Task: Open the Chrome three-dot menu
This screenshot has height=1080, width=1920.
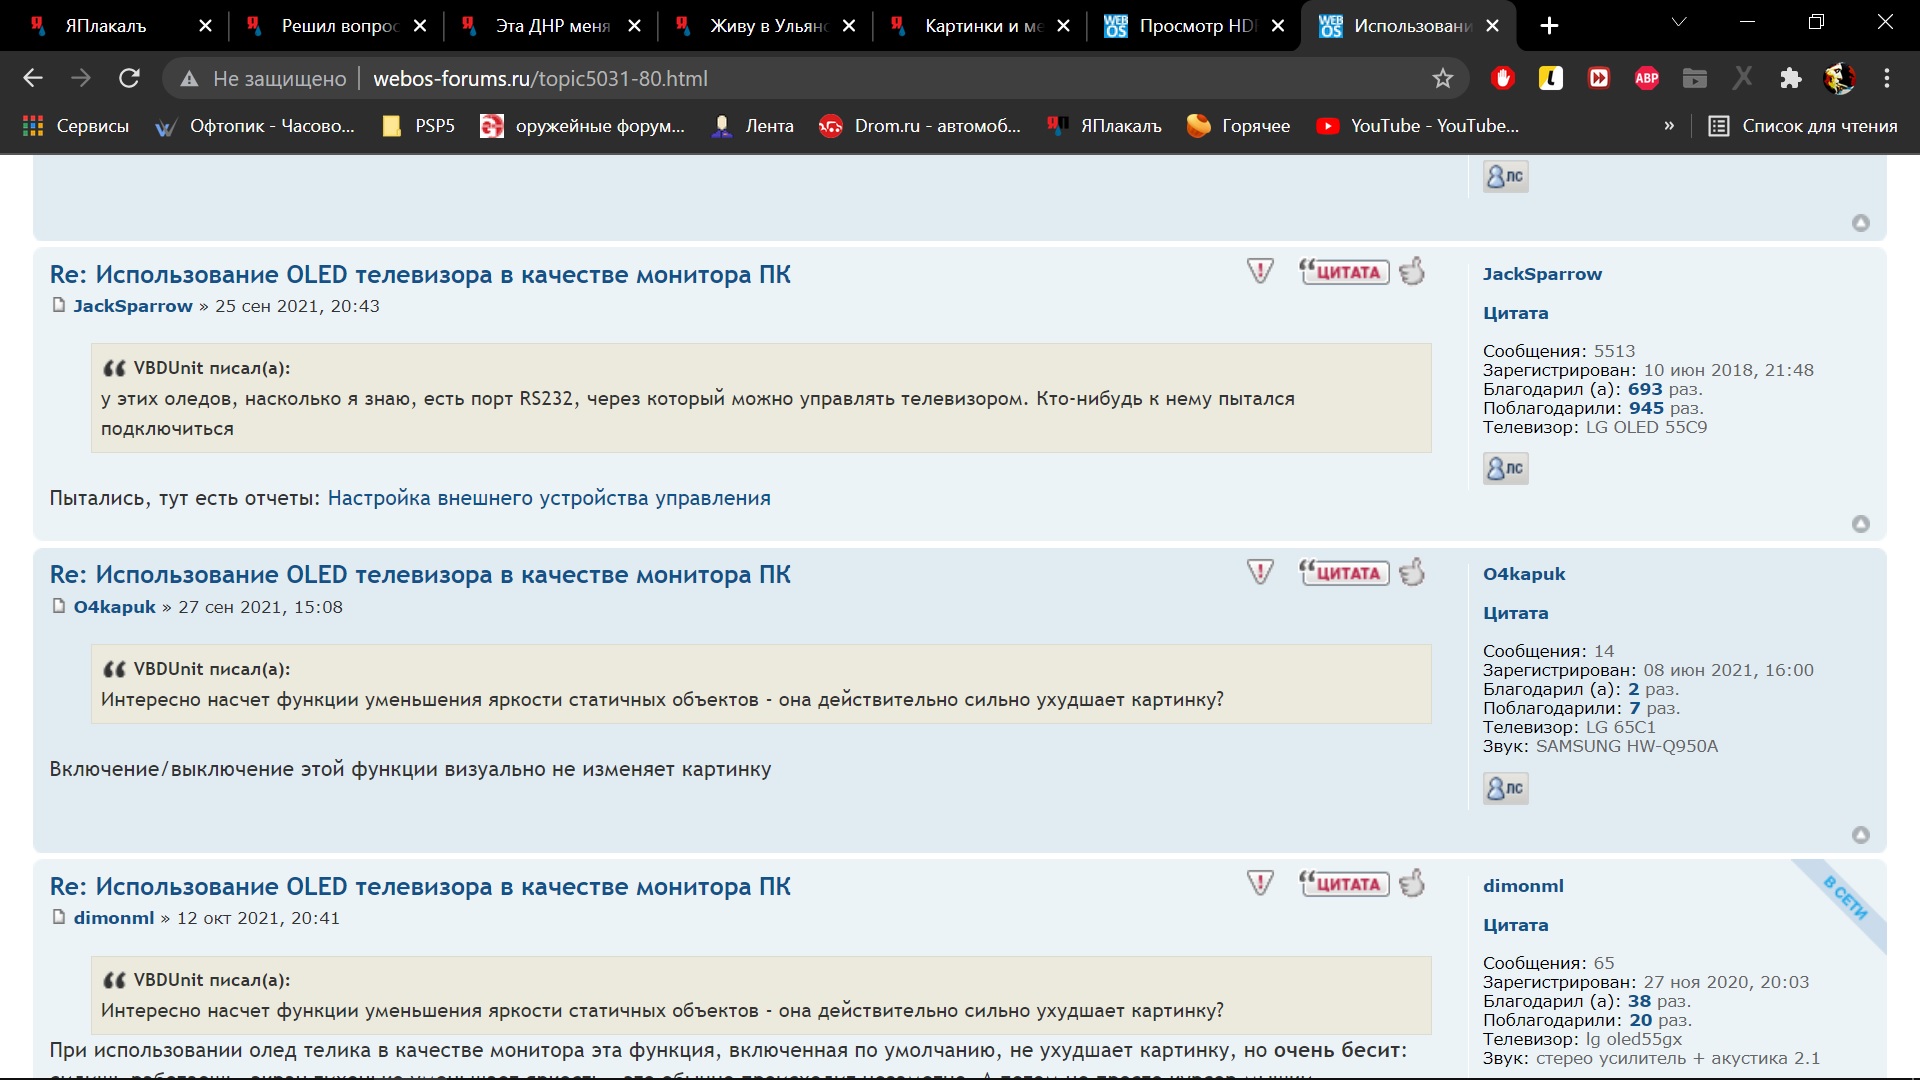Action: 1887,78
